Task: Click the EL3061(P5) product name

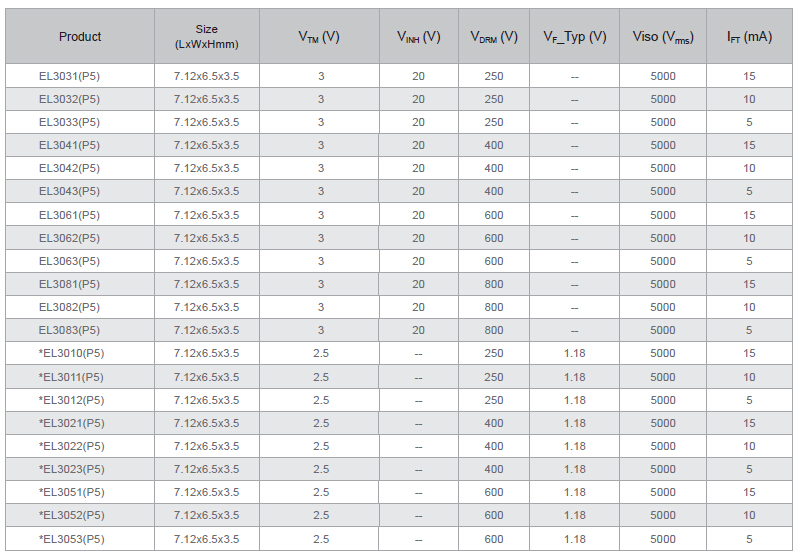Action: pos(69,215)
